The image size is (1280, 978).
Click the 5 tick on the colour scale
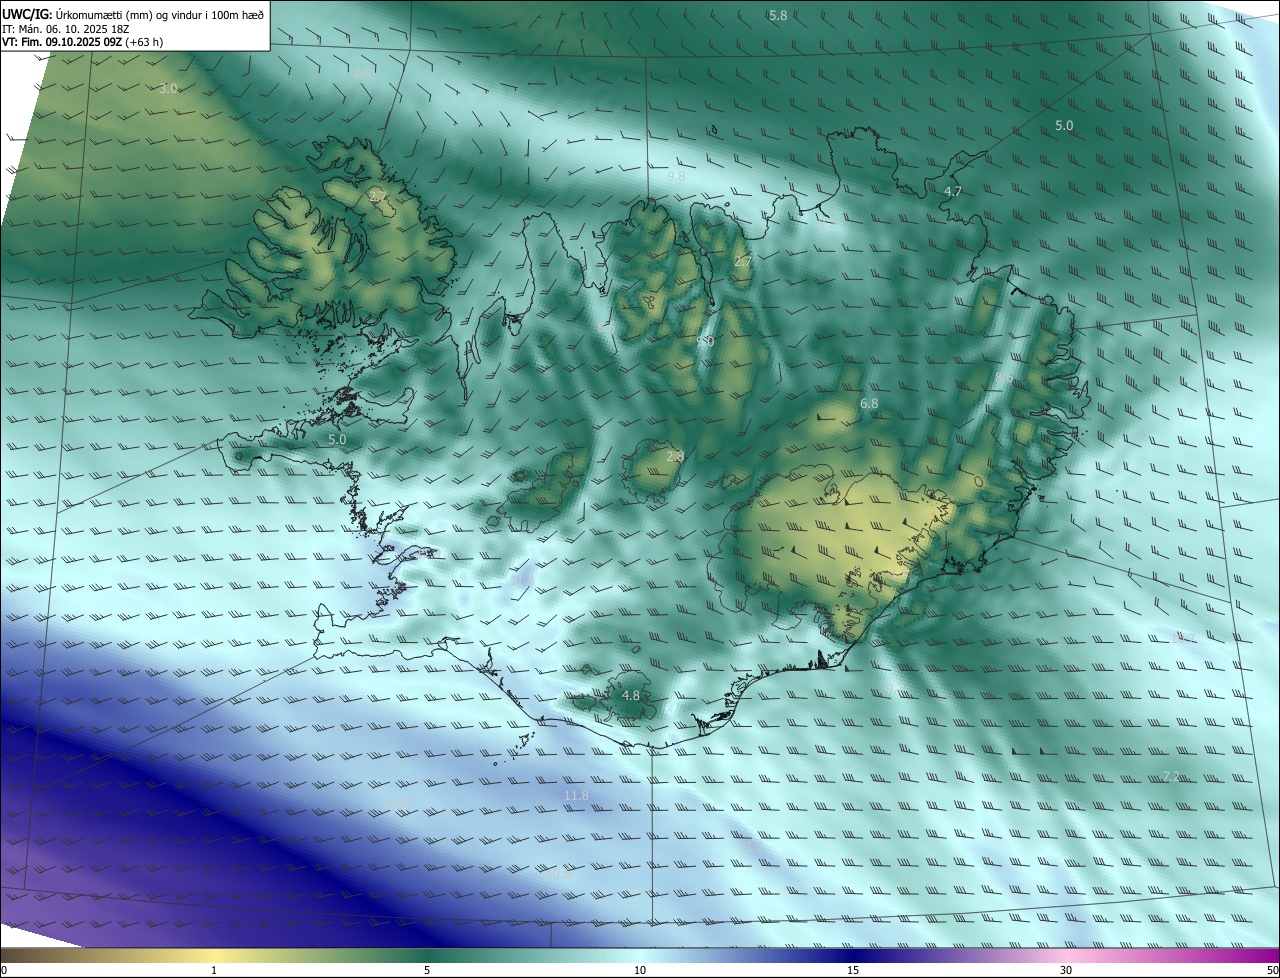point(427,971)
